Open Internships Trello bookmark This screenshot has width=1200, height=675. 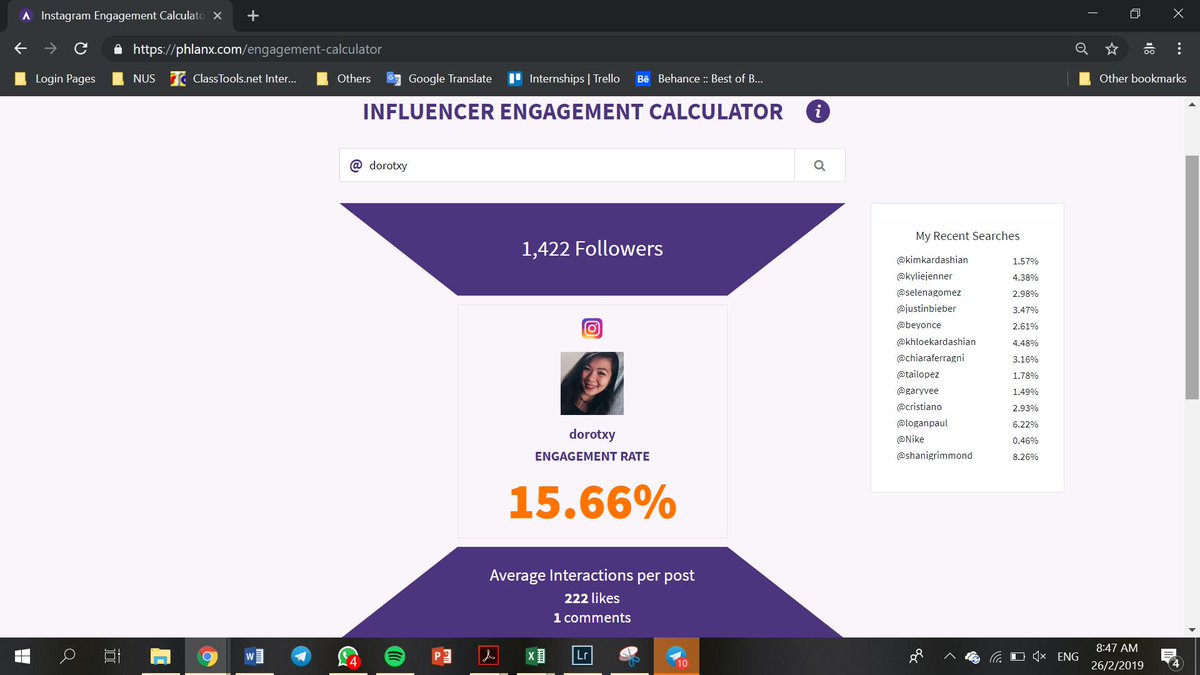(x=564, y=78)
